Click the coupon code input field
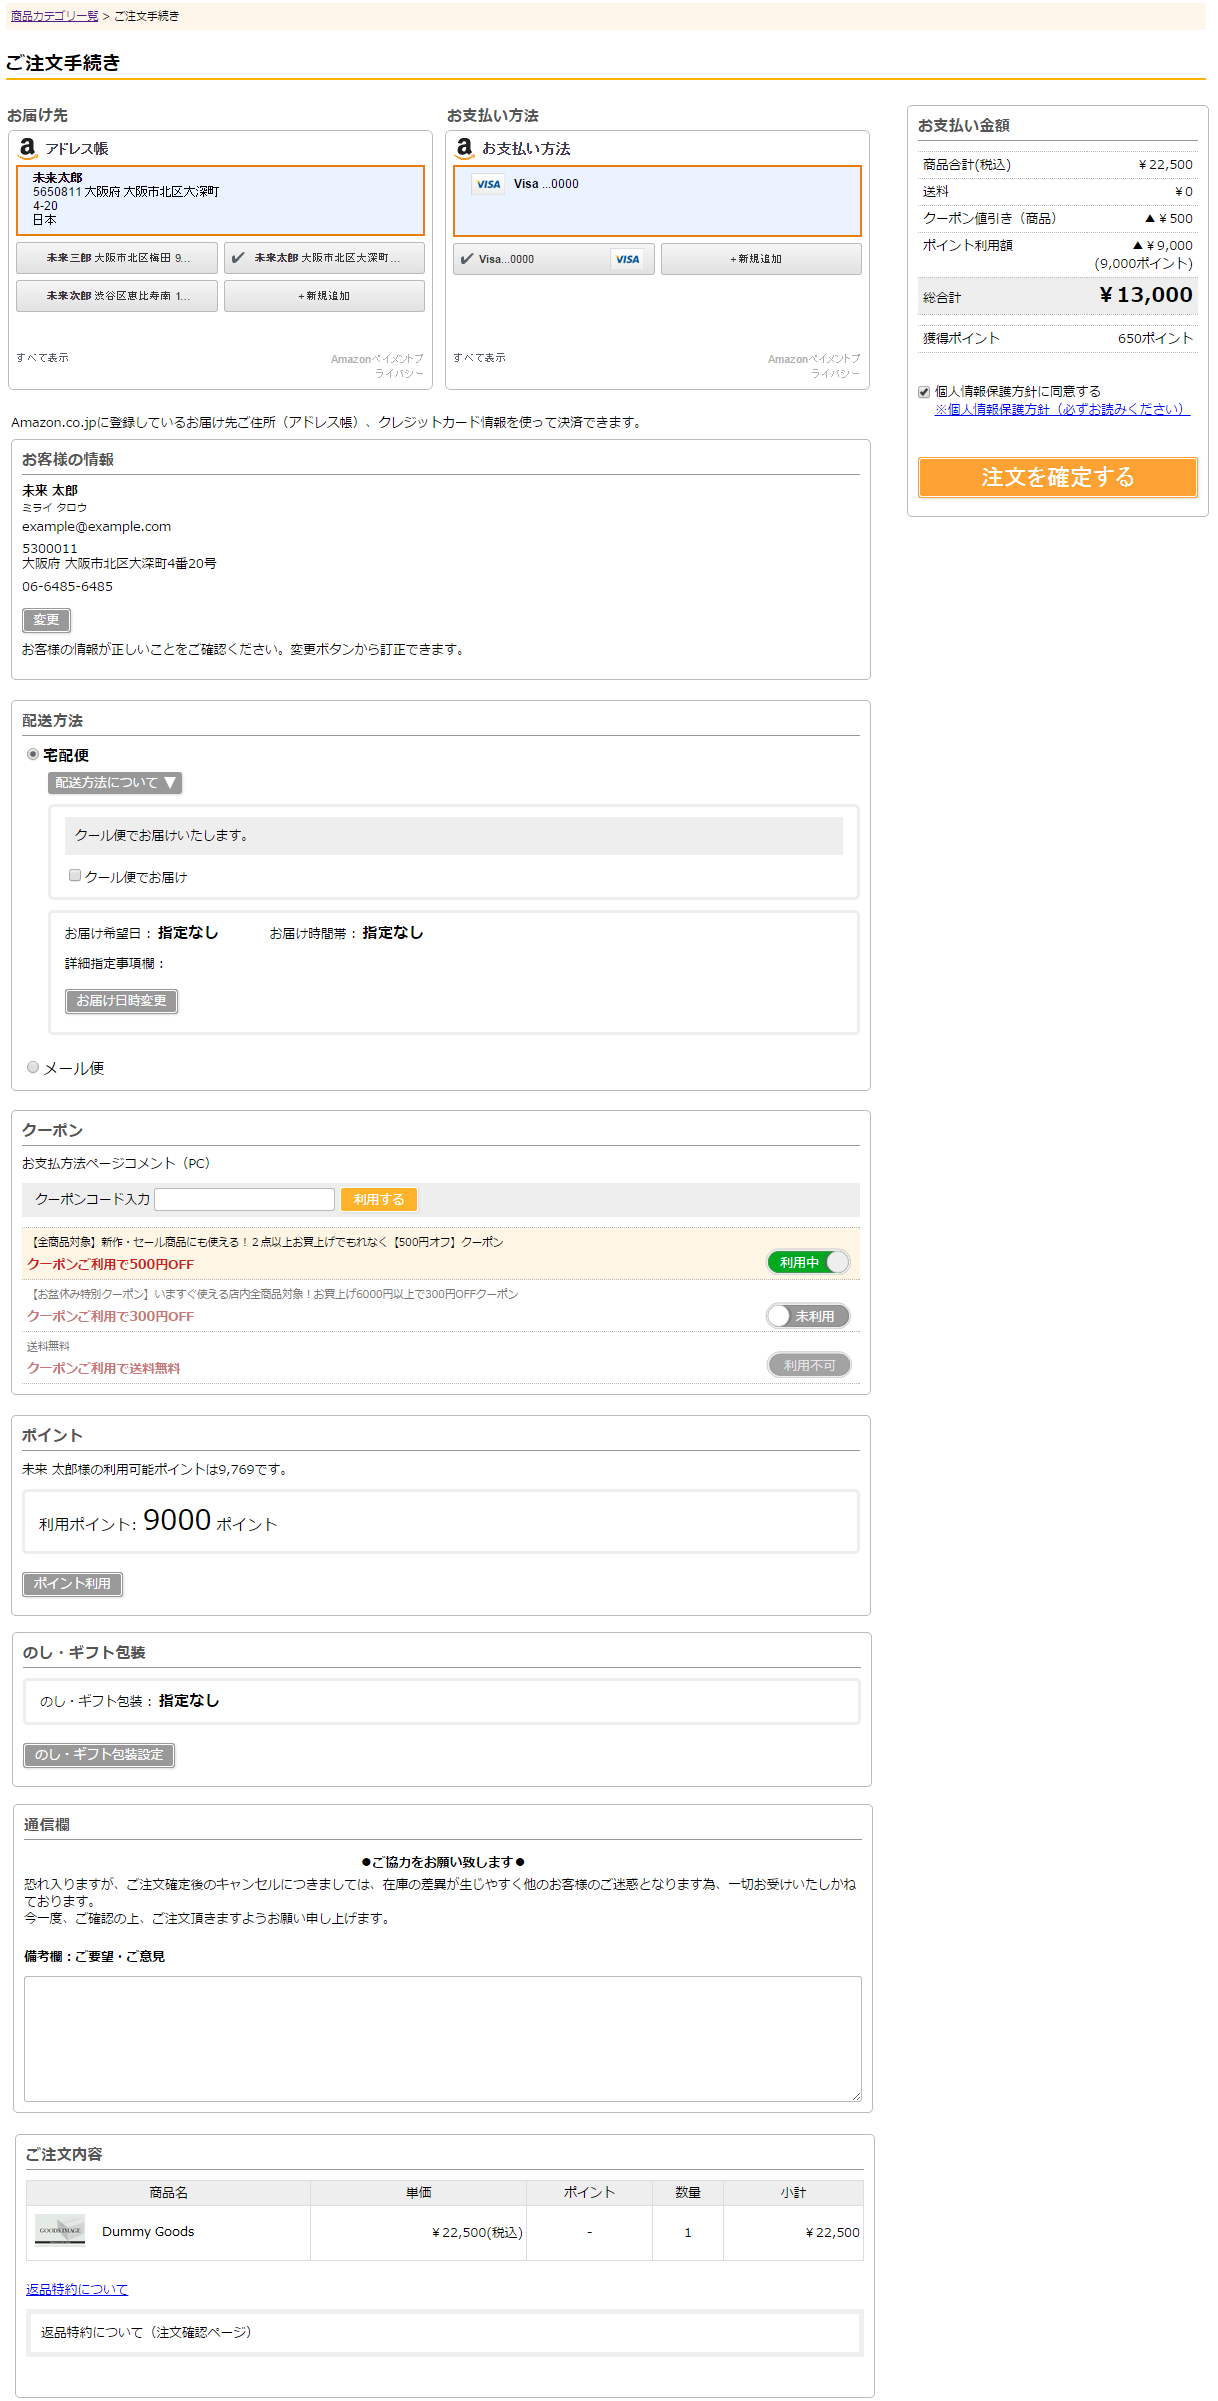The width and height of the screenshot is (1218, 2401). coord(245,1199)
